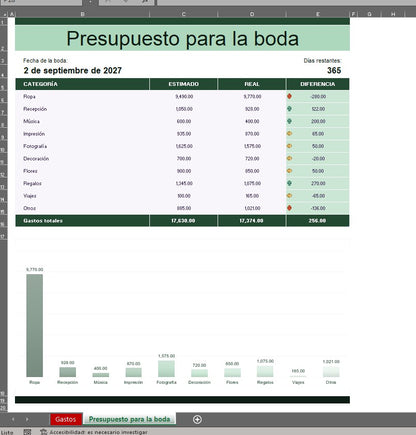Click the macro recording icon in status bar
This screenshot has height=435, width=416.
coord(27,432)
